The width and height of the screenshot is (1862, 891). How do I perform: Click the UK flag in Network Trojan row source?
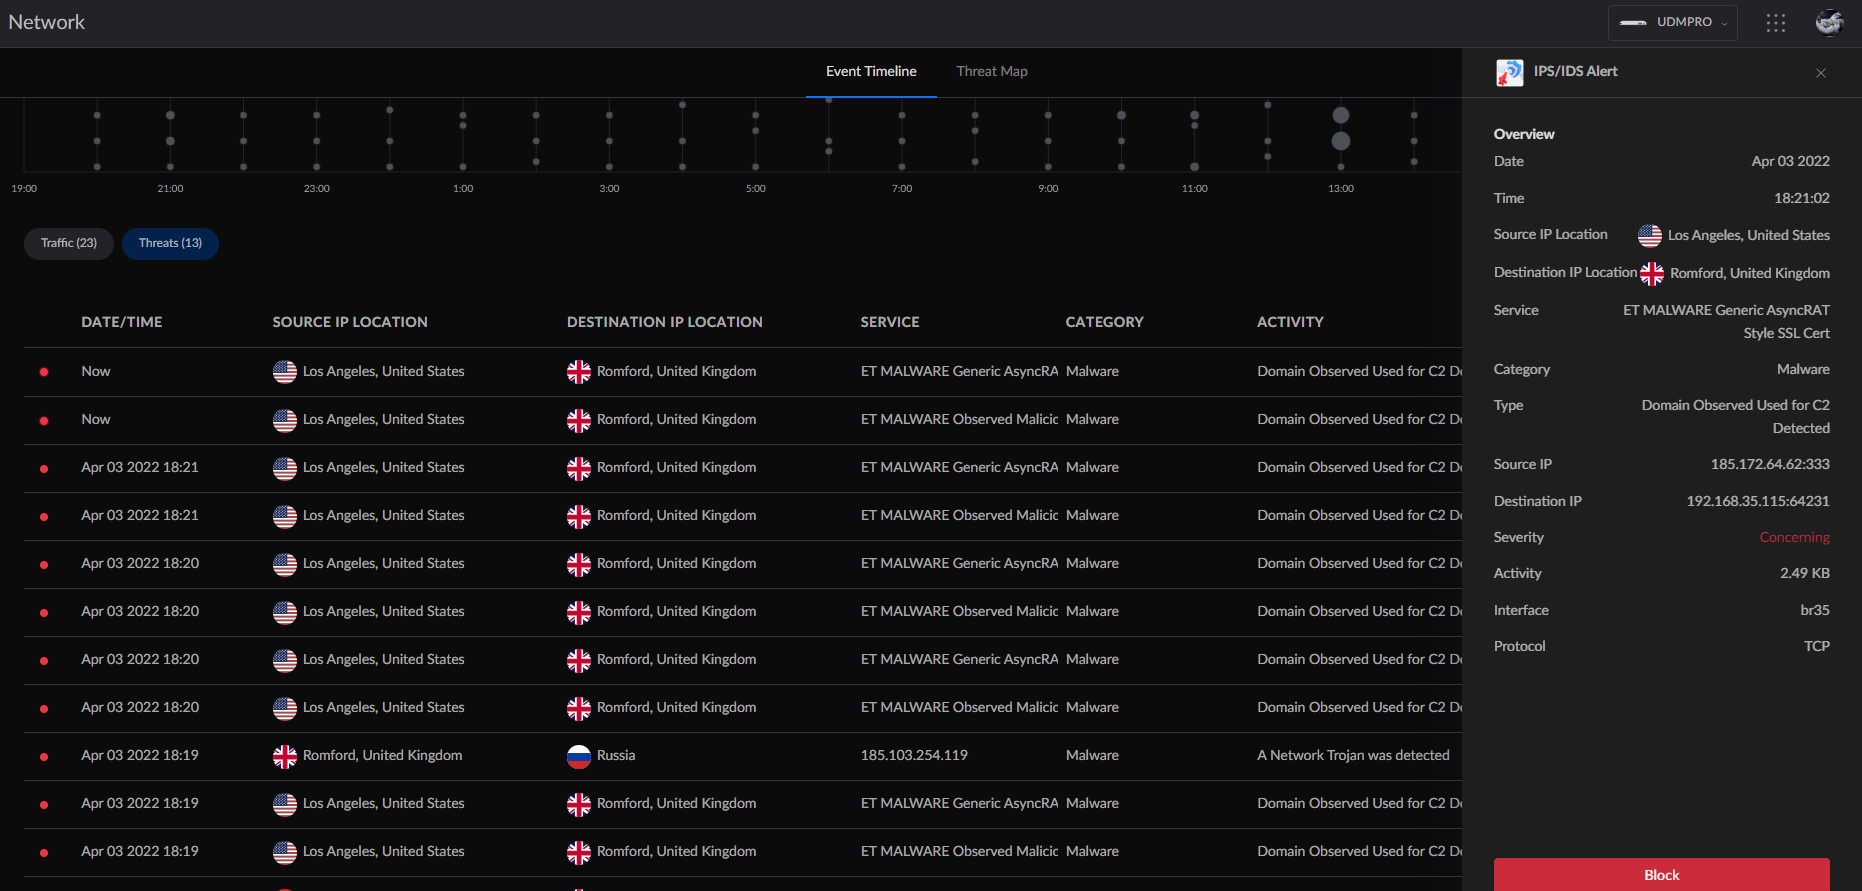click(285, 756)
